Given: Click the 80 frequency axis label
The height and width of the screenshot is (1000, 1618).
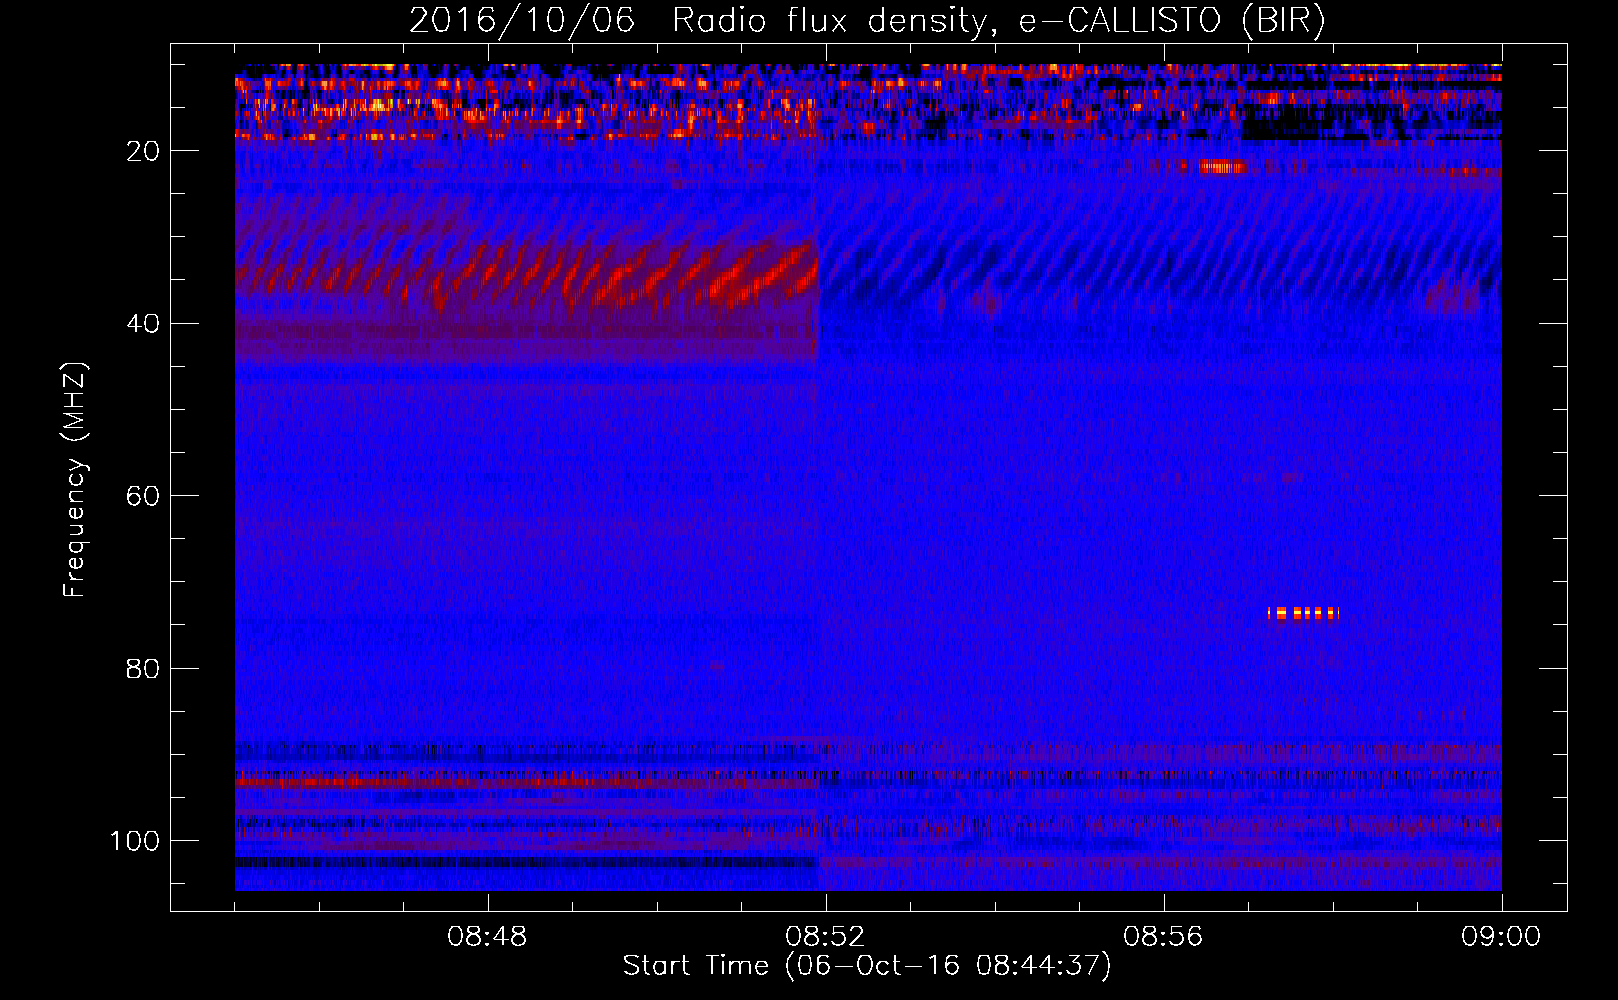Looking at the screenshot, I should 144,668.
